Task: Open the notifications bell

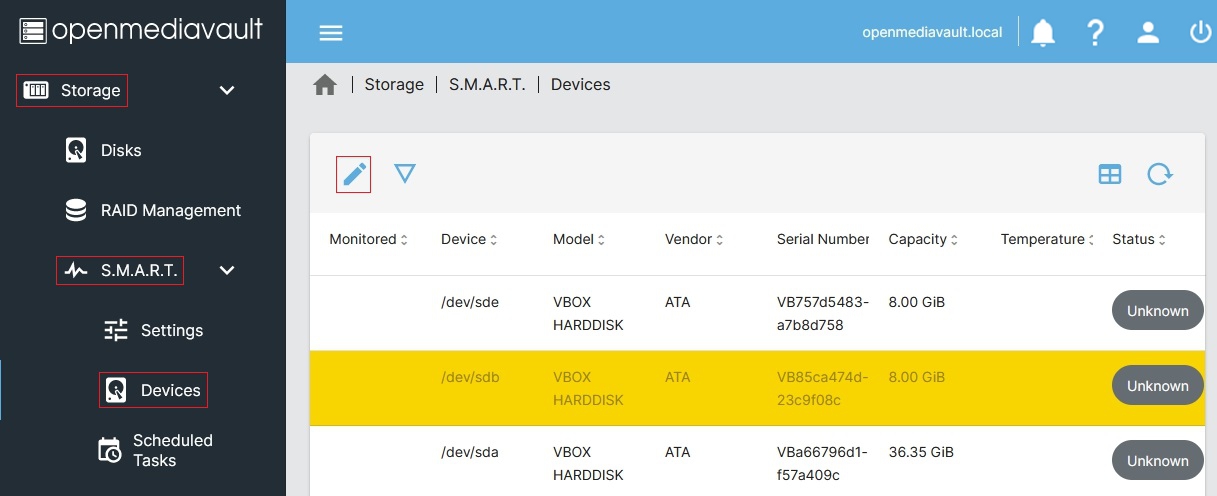Action: tap(1043, 32)
